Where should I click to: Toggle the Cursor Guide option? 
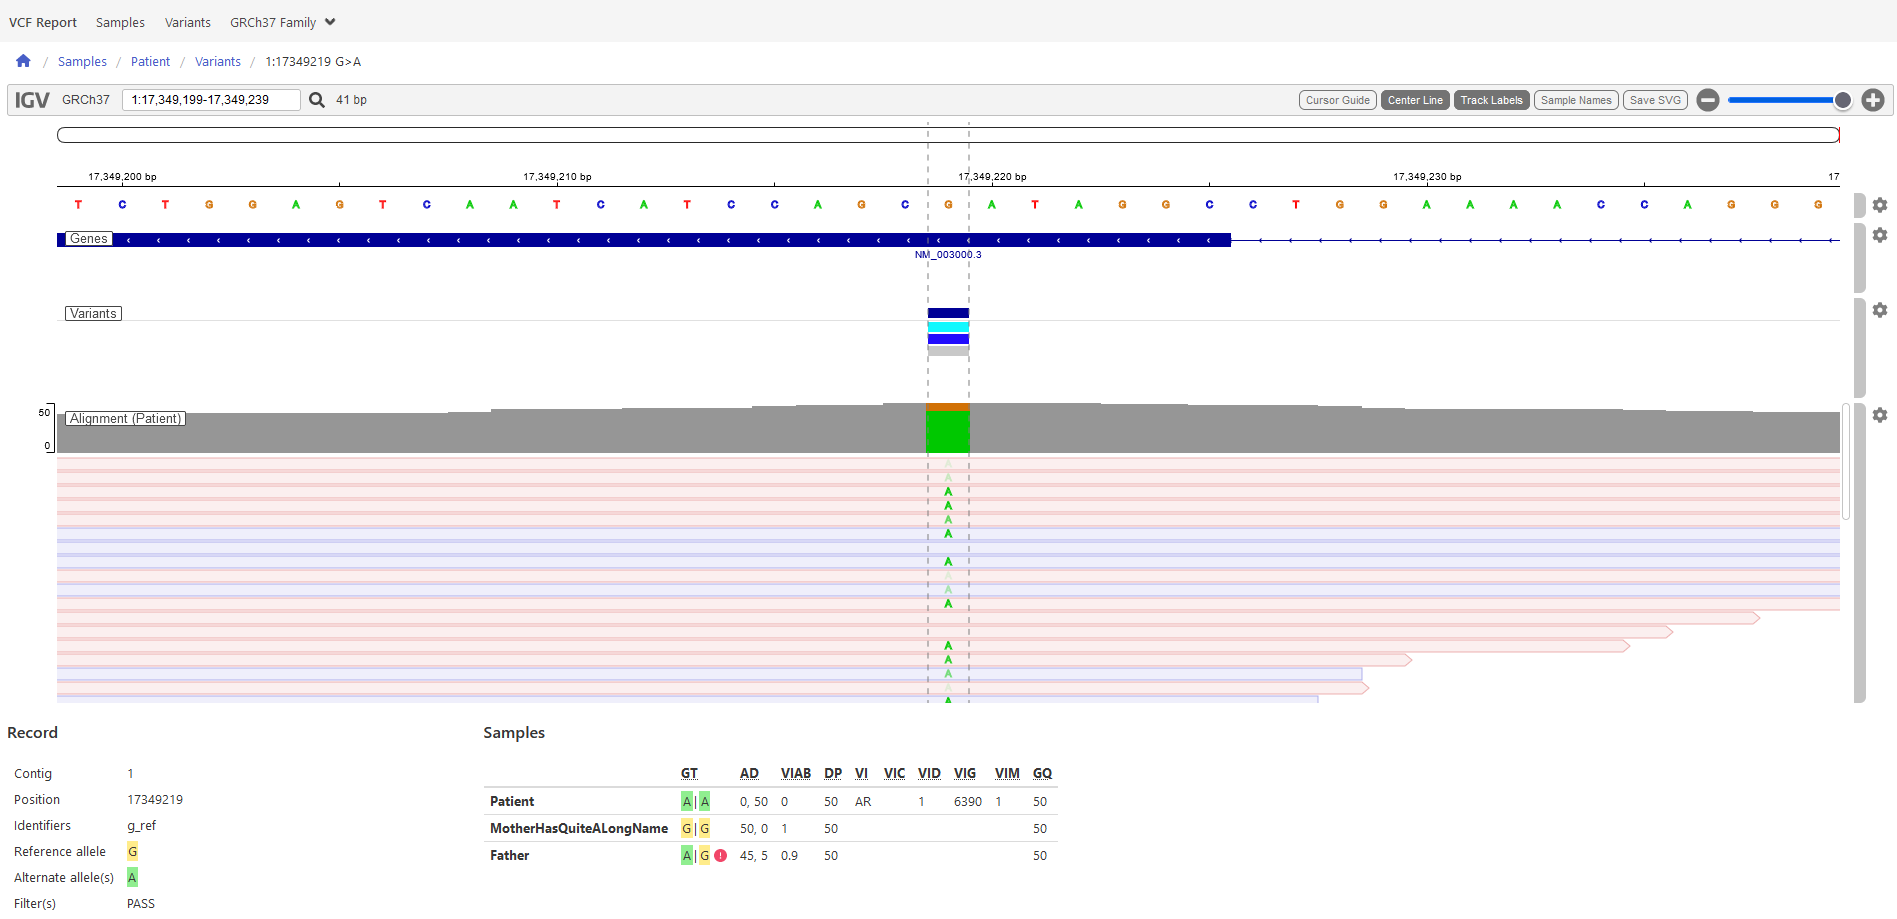pos(1337,100)
